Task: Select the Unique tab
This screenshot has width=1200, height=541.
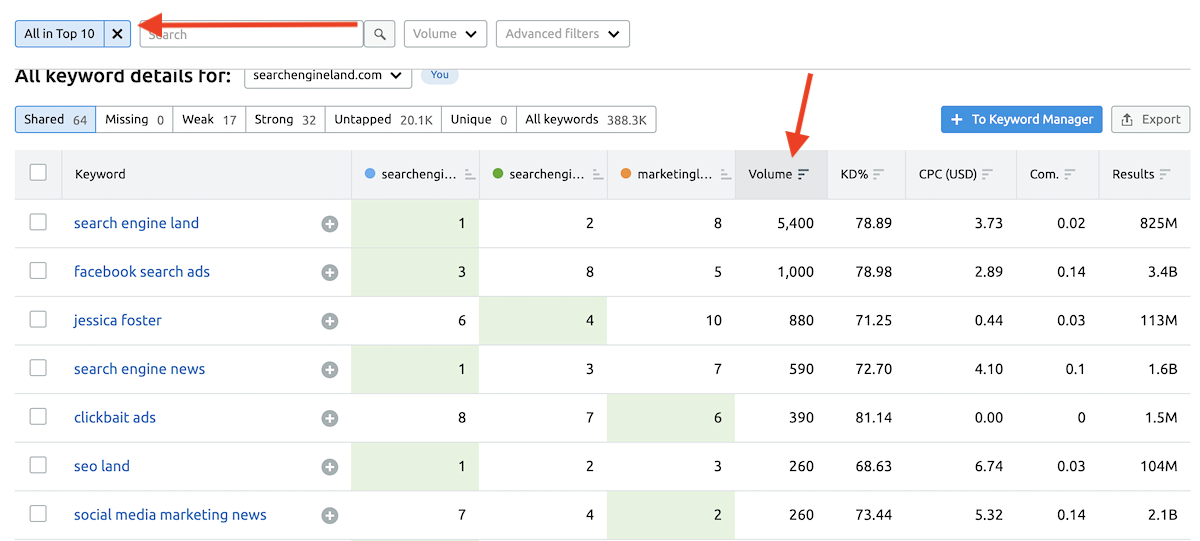Action: click(x=479, y=120)
